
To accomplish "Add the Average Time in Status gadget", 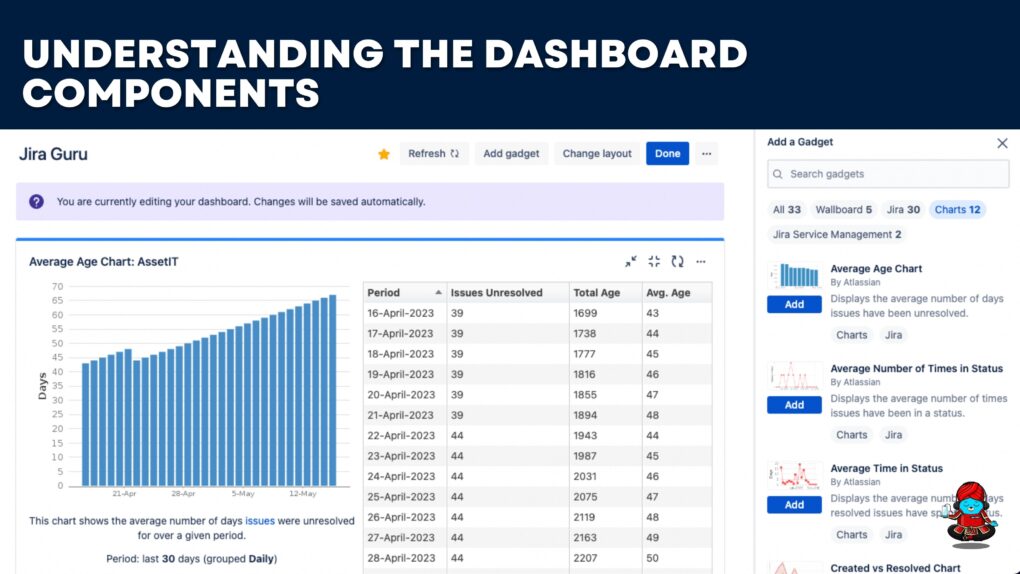I will click(794, 505).
